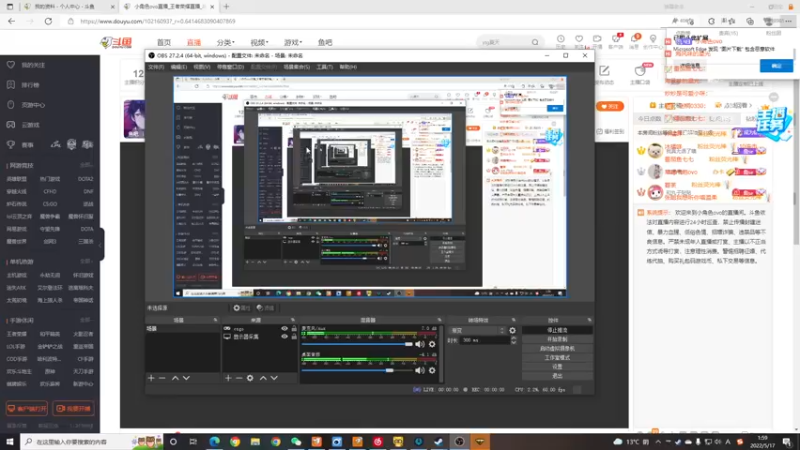
Task: Hide game capture source via eye icon
Action: coord(284,329)
